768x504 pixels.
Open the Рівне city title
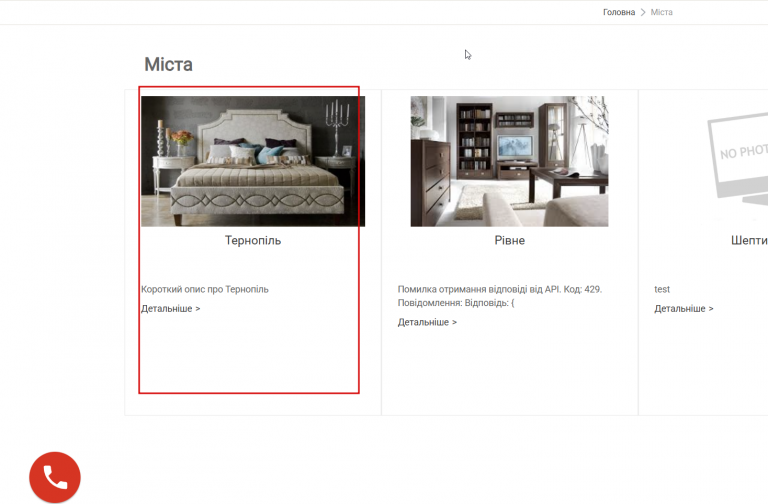509,240
